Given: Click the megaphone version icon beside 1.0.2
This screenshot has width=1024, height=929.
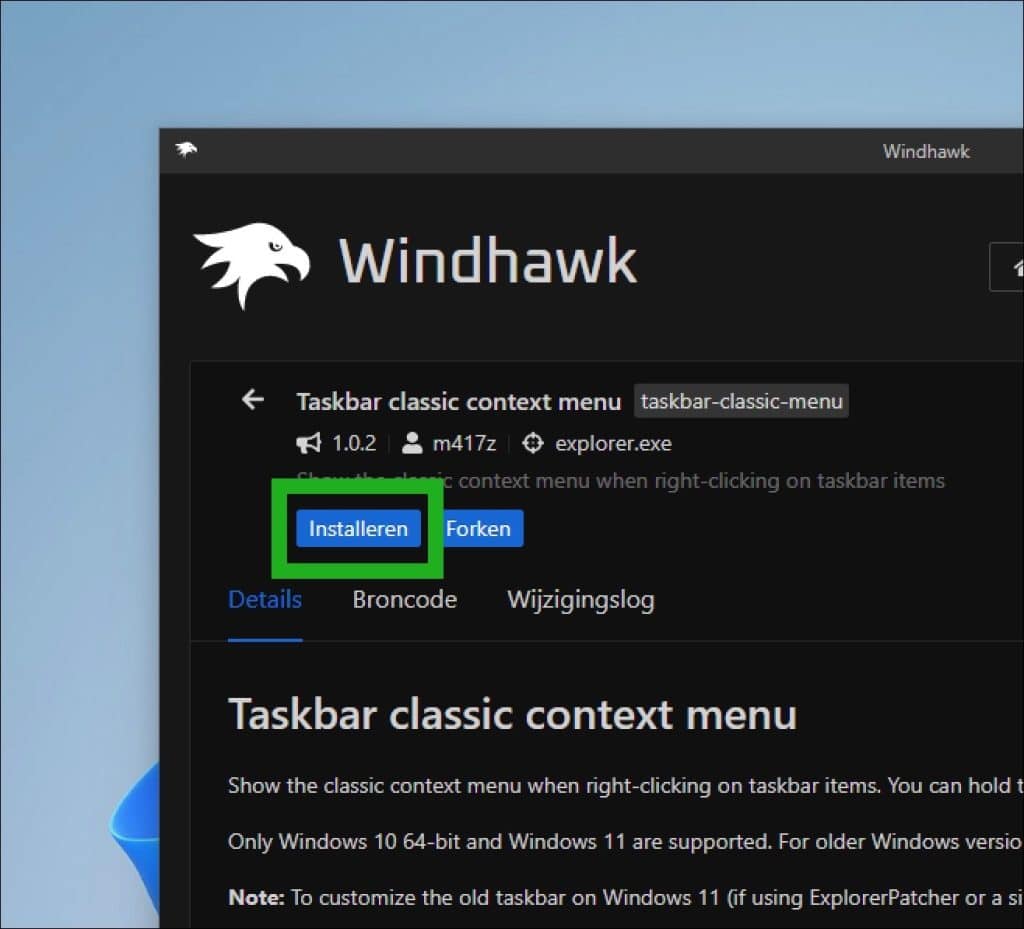Looking at the screenshot, I should (309, 443).
